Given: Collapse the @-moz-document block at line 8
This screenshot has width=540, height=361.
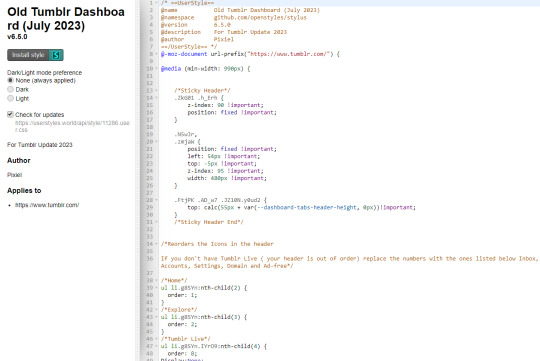Looking at the screenshot, I should (156, 54).
